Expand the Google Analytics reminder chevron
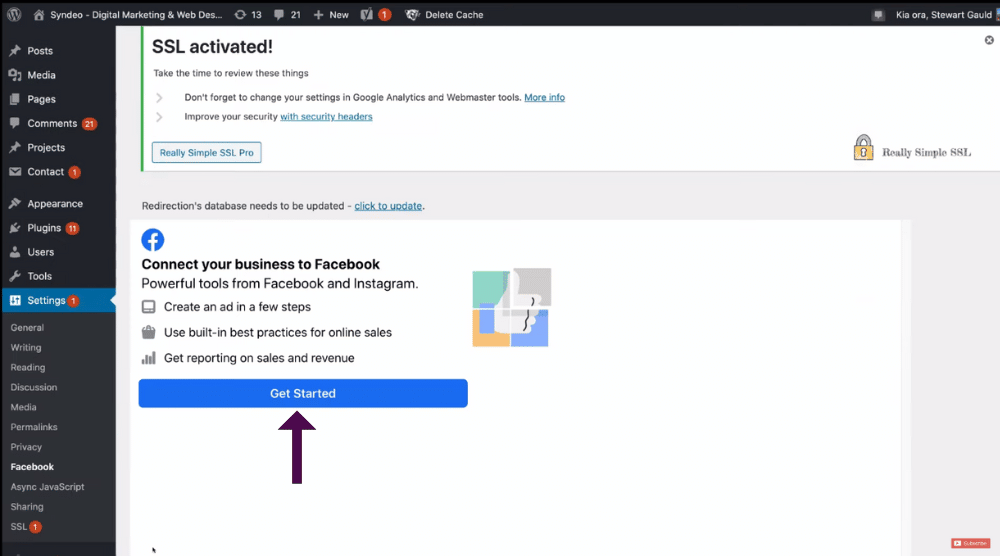 [x=159, y=98]
